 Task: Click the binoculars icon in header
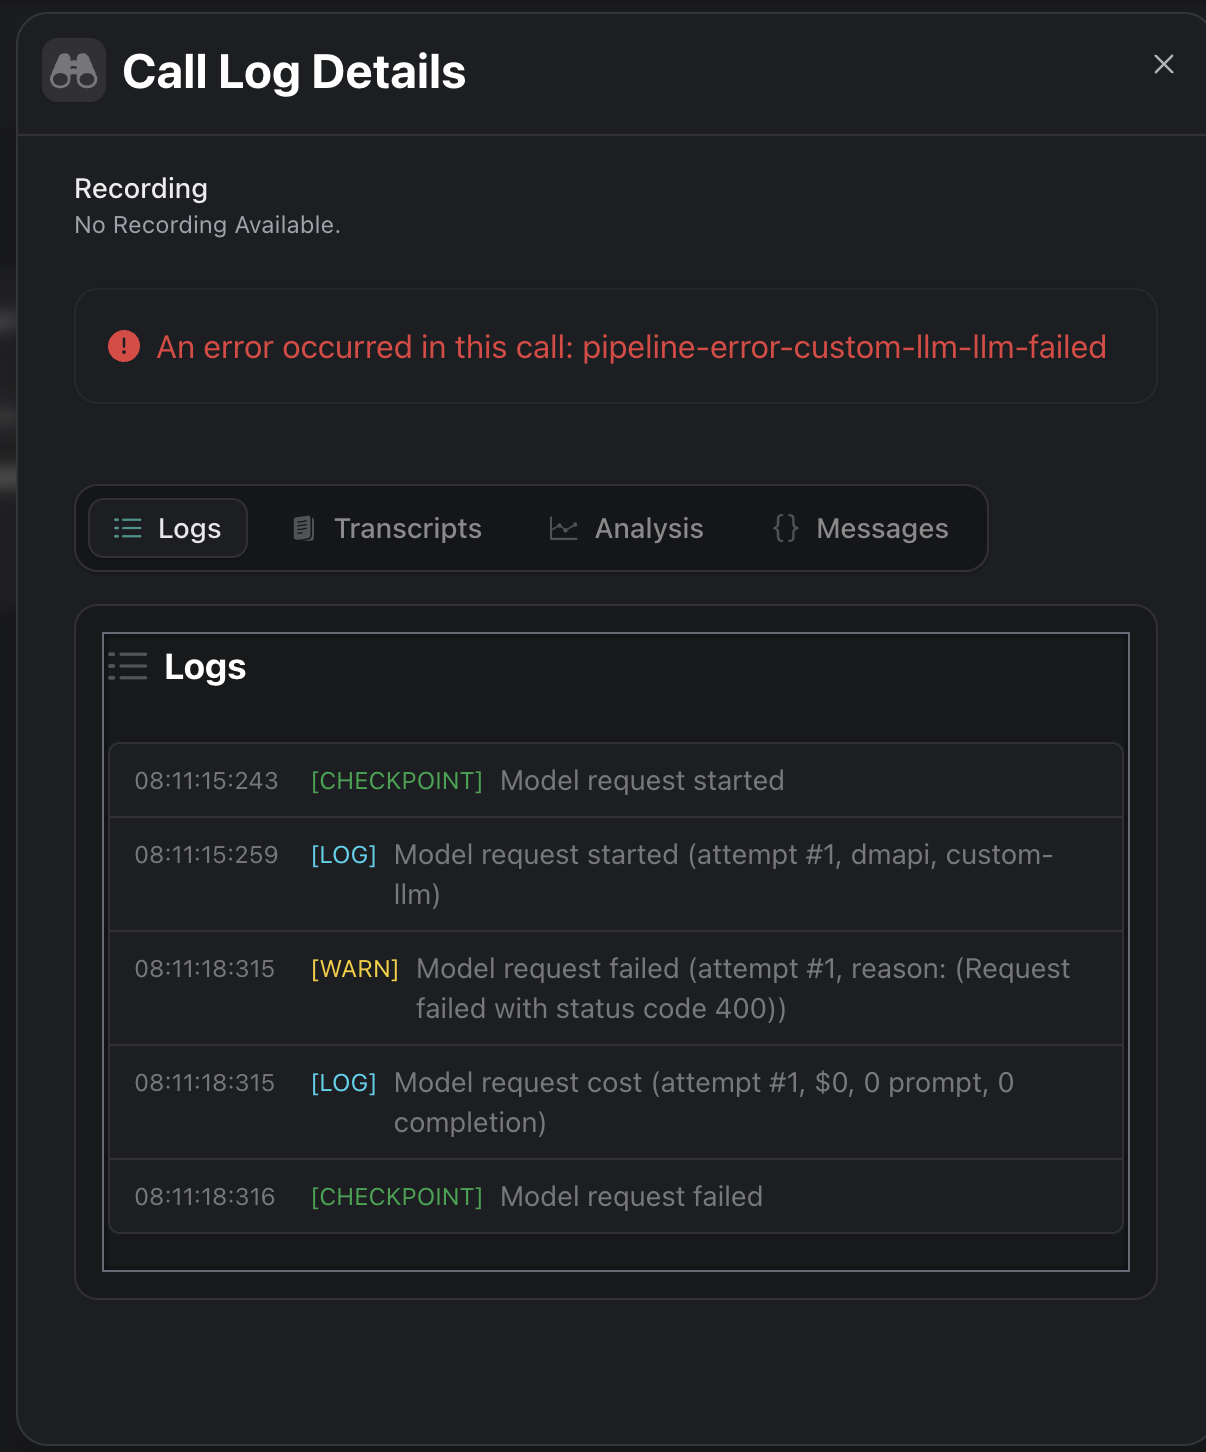coord(74,71)
